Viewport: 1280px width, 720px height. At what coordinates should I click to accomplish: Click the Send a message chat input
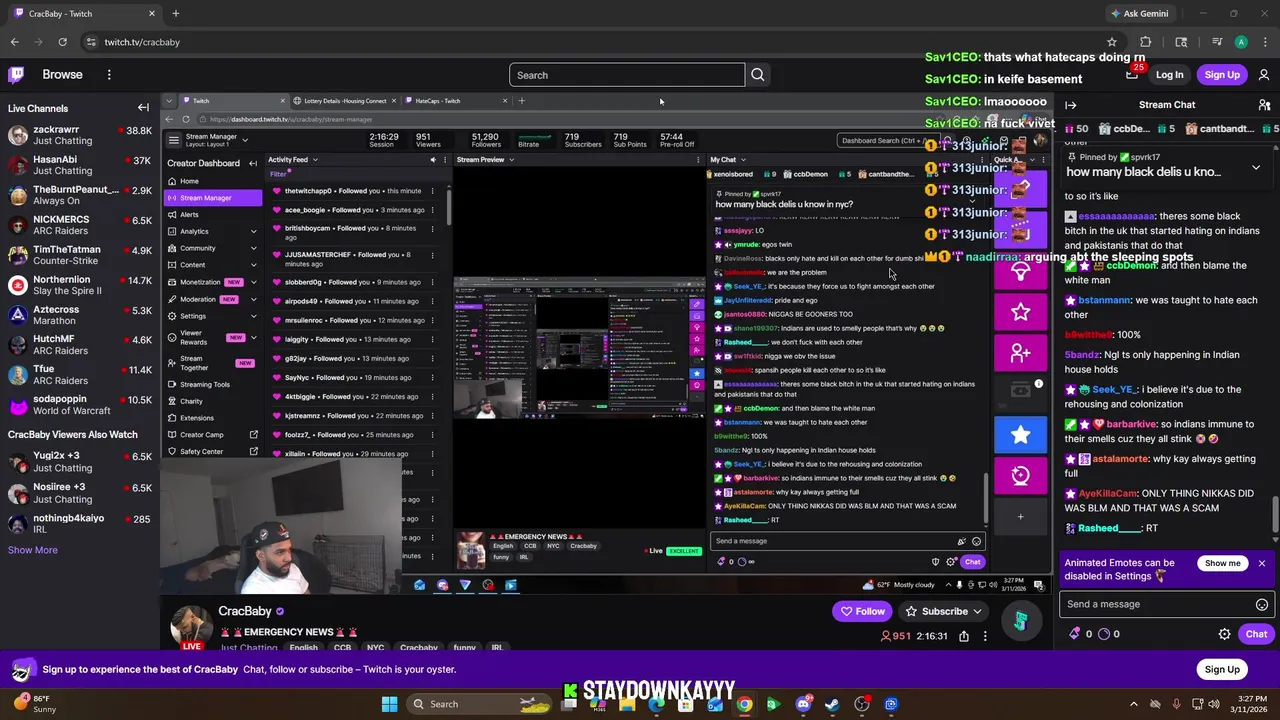tap(1165, 604)
